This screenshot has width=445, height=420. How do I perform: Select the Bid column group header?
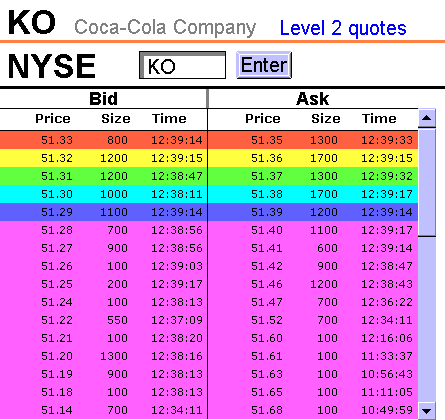pyautogui.click(x=103, y=99)
